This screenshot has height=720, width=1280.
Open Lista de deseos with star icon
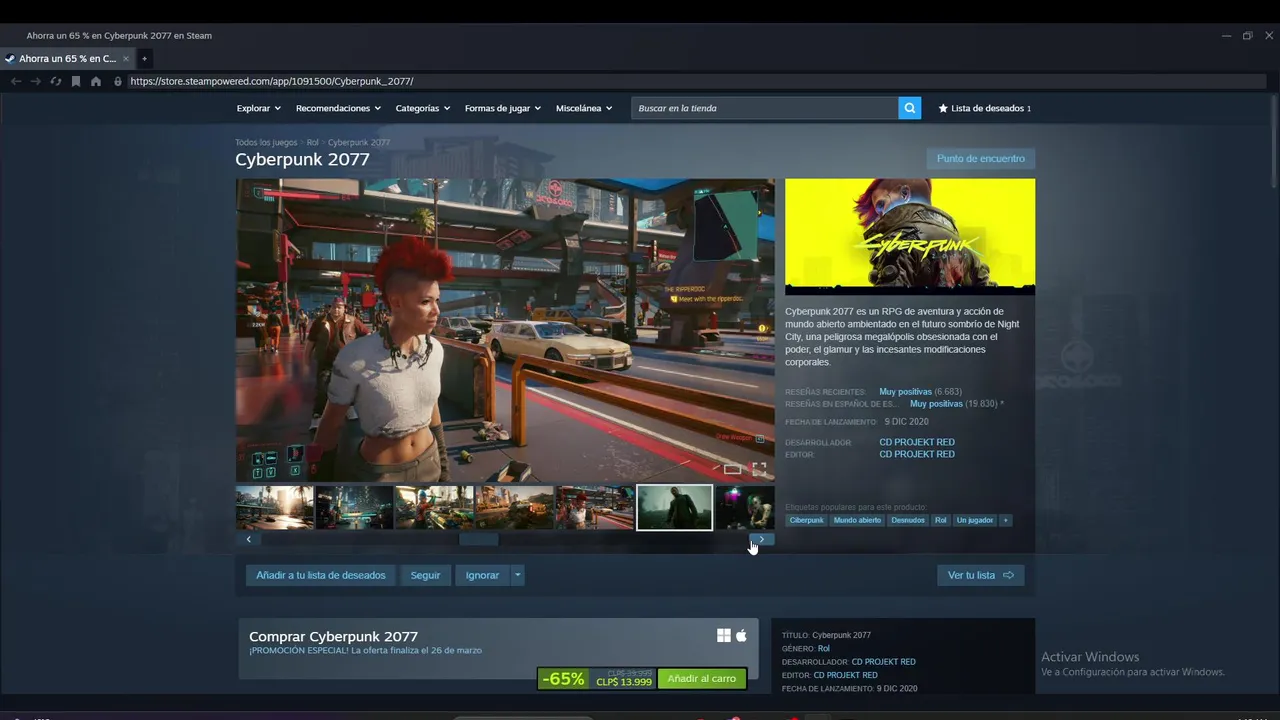coord(985,108)
